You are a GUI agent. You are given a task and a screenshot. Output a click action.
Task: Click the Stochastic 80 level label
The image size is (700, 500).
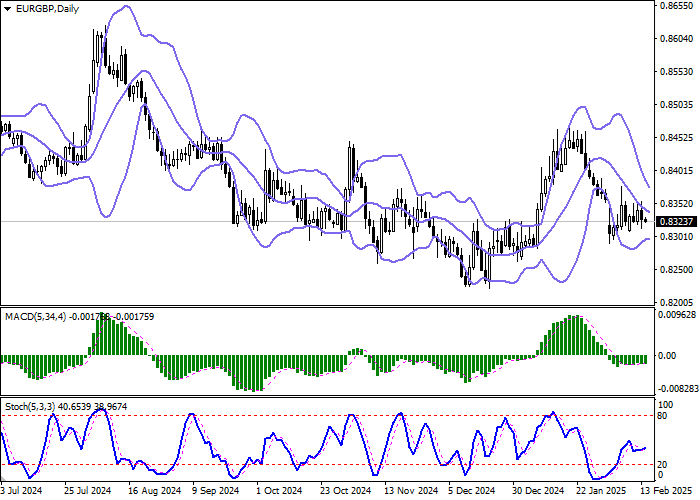point(663,416)
